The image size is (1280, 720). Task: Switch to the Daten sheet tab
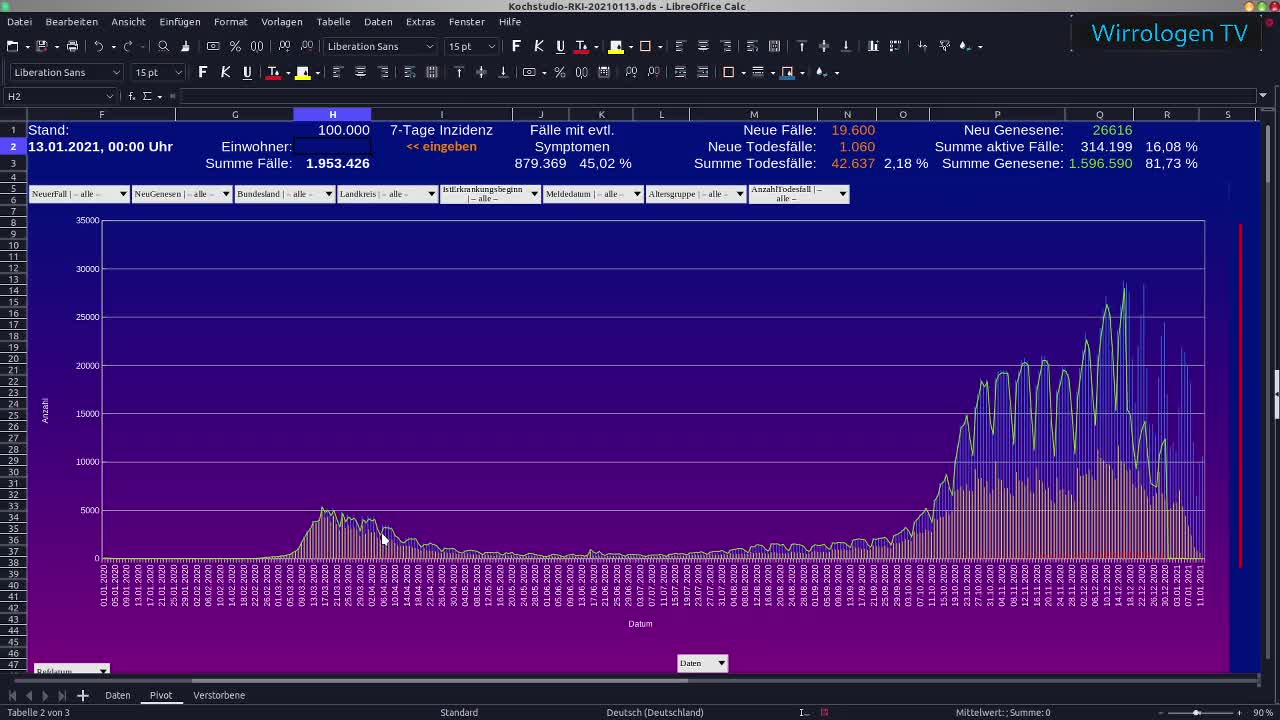pos(117,695)
